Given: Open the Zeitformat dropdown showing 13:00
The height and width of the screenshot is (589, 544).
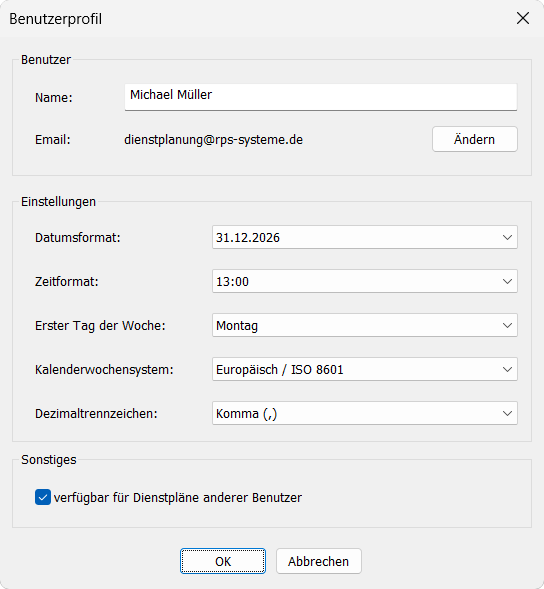Looking at the screenshot, I should pyautogui.click(x=364, y=281).
